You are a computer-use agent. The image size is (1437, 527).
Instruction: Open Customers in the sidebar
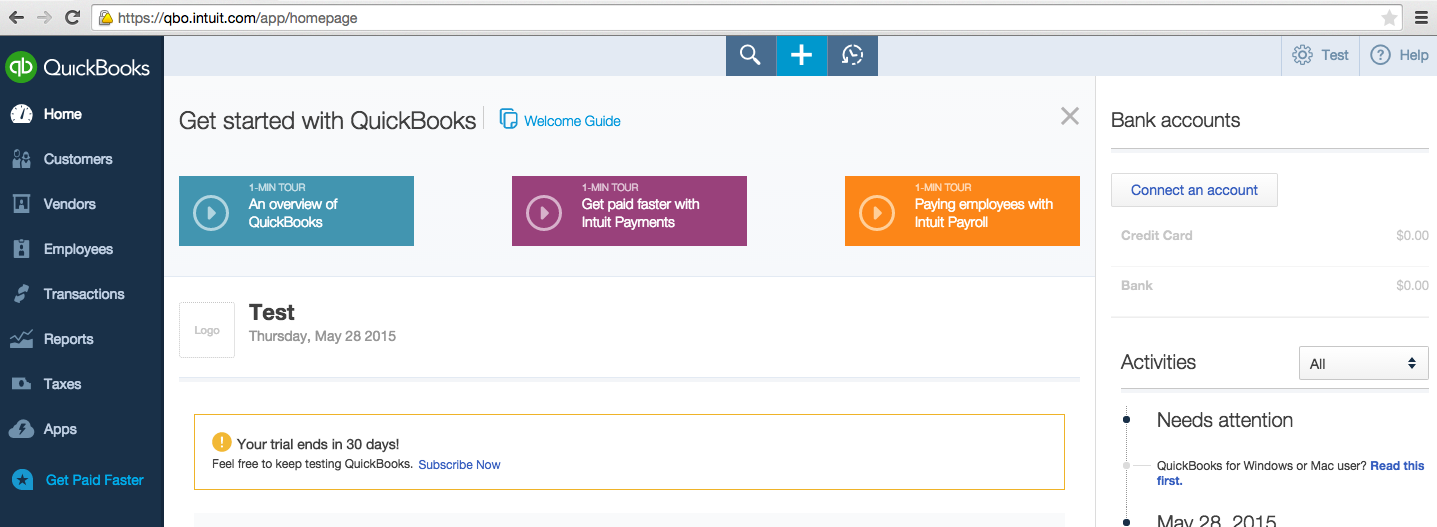[x=77, y=159]
